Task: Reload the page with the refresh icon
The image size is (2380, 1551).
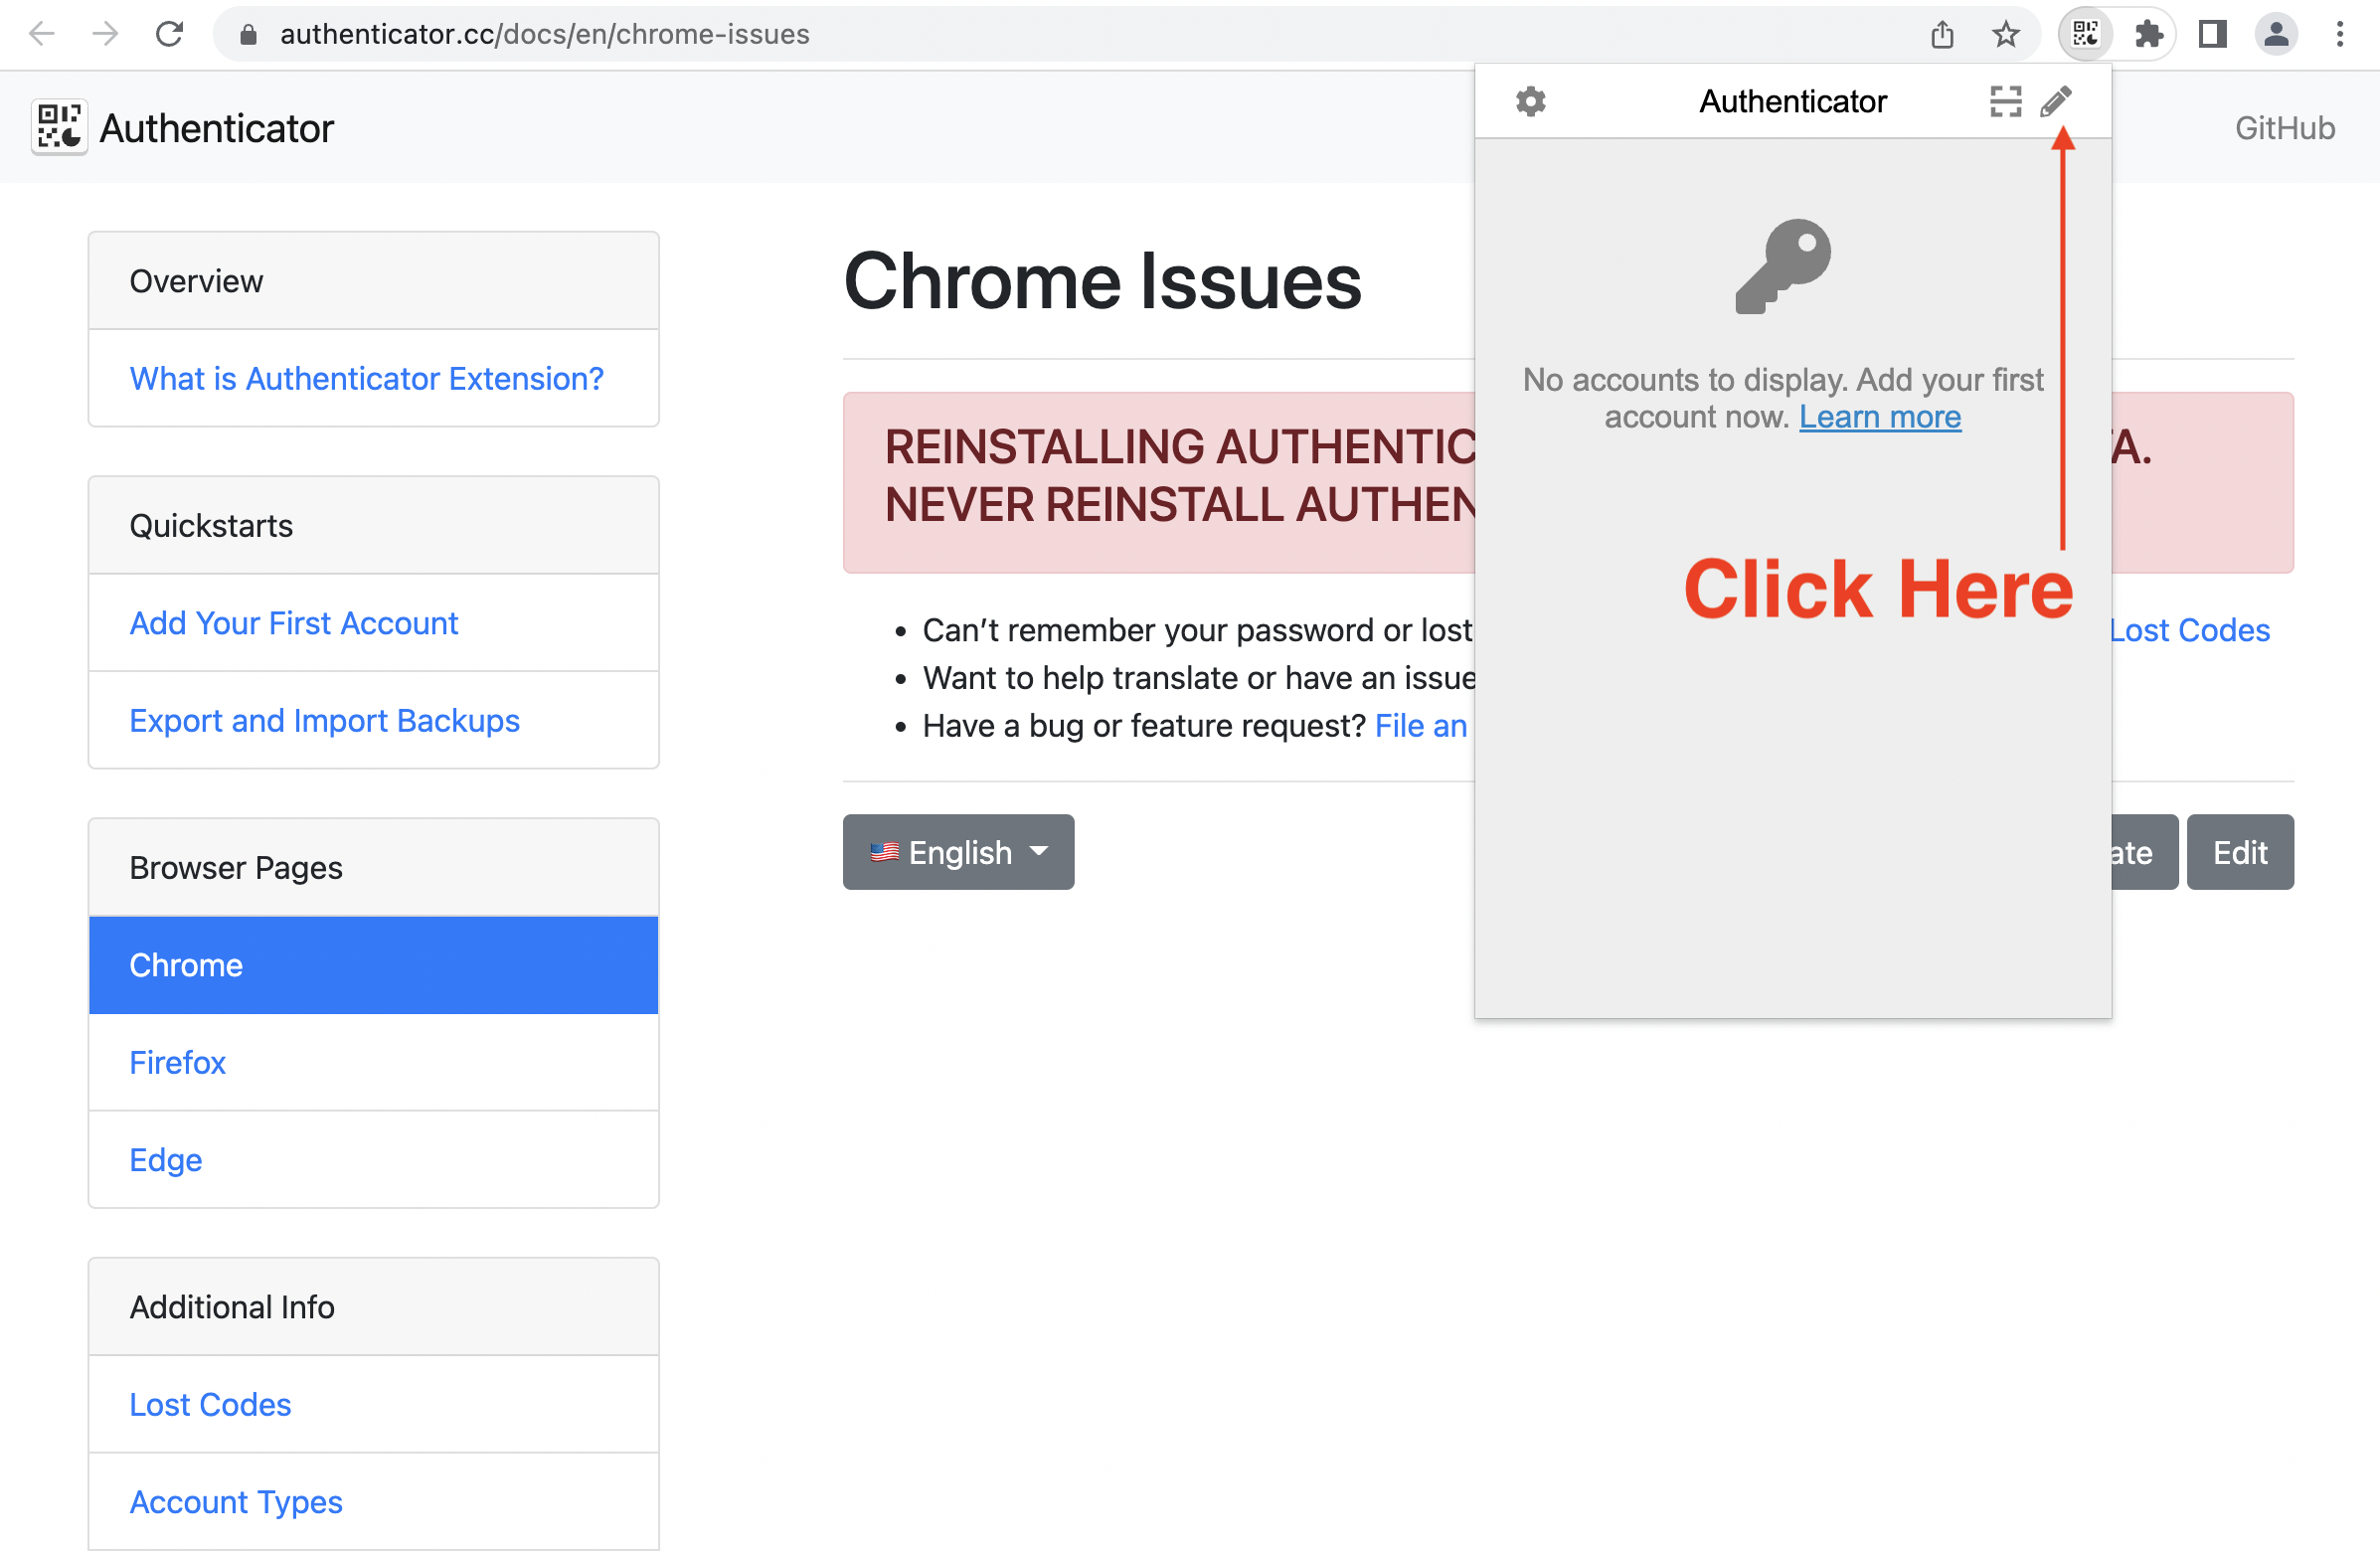Action: point(169,34)
